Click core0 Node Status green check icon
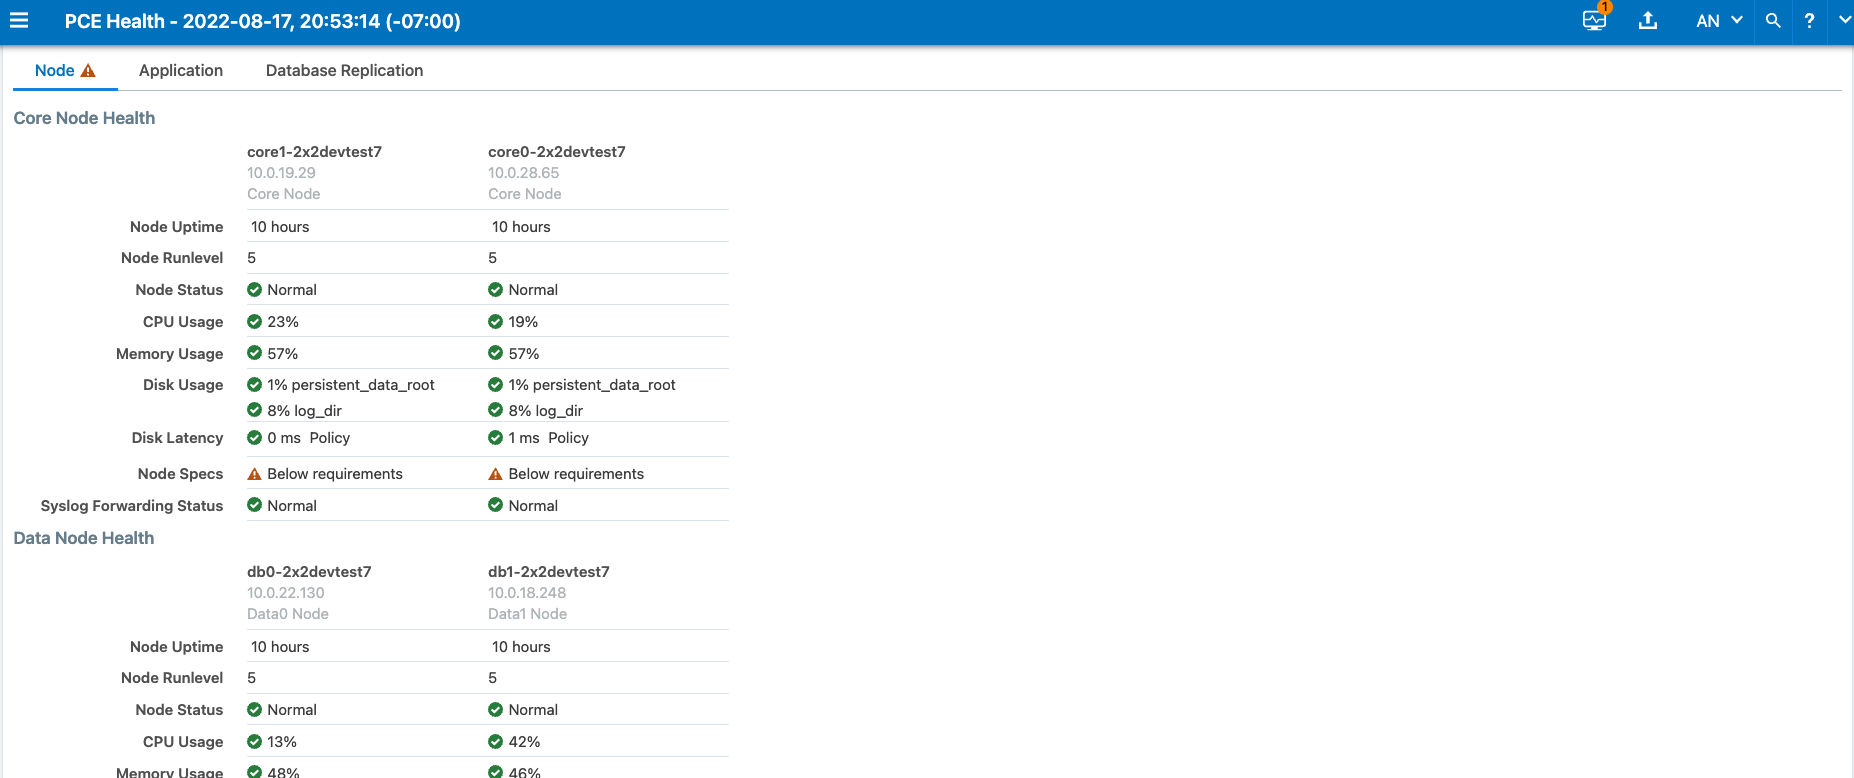 coord(495,290)
